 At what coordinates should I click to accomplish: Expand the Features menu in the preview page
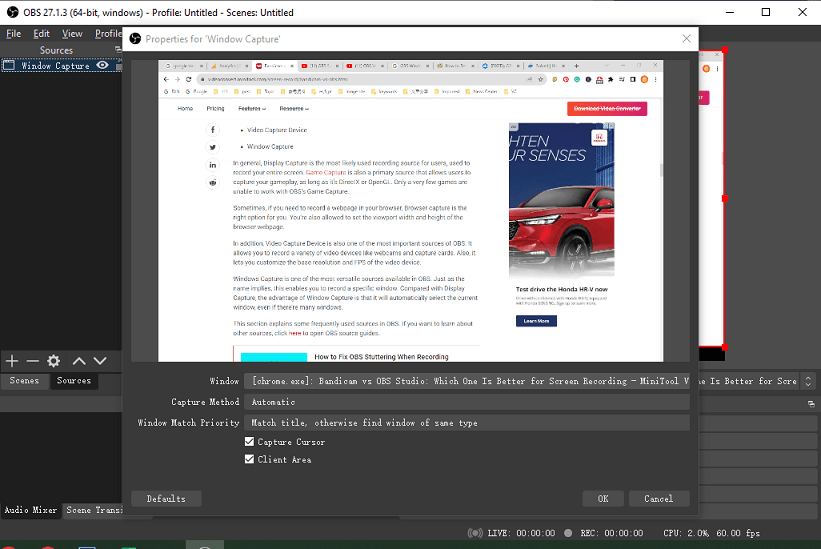[252, 108]
